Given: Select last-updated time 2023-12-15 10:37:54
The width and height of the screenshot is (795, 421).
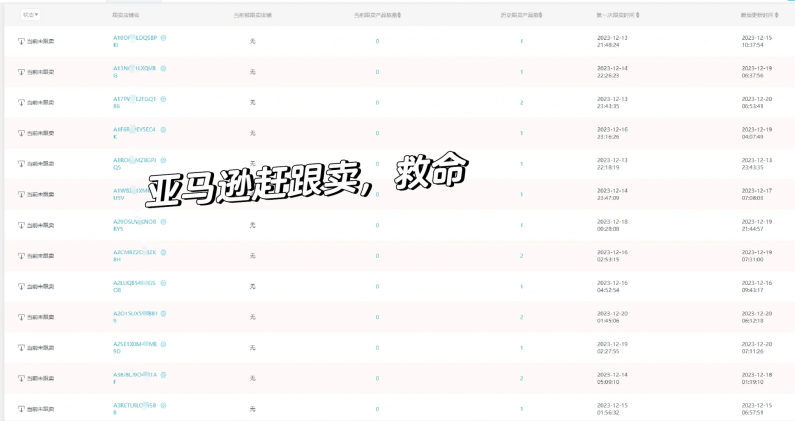Looking at the screenshot, I should click(756, 41).
